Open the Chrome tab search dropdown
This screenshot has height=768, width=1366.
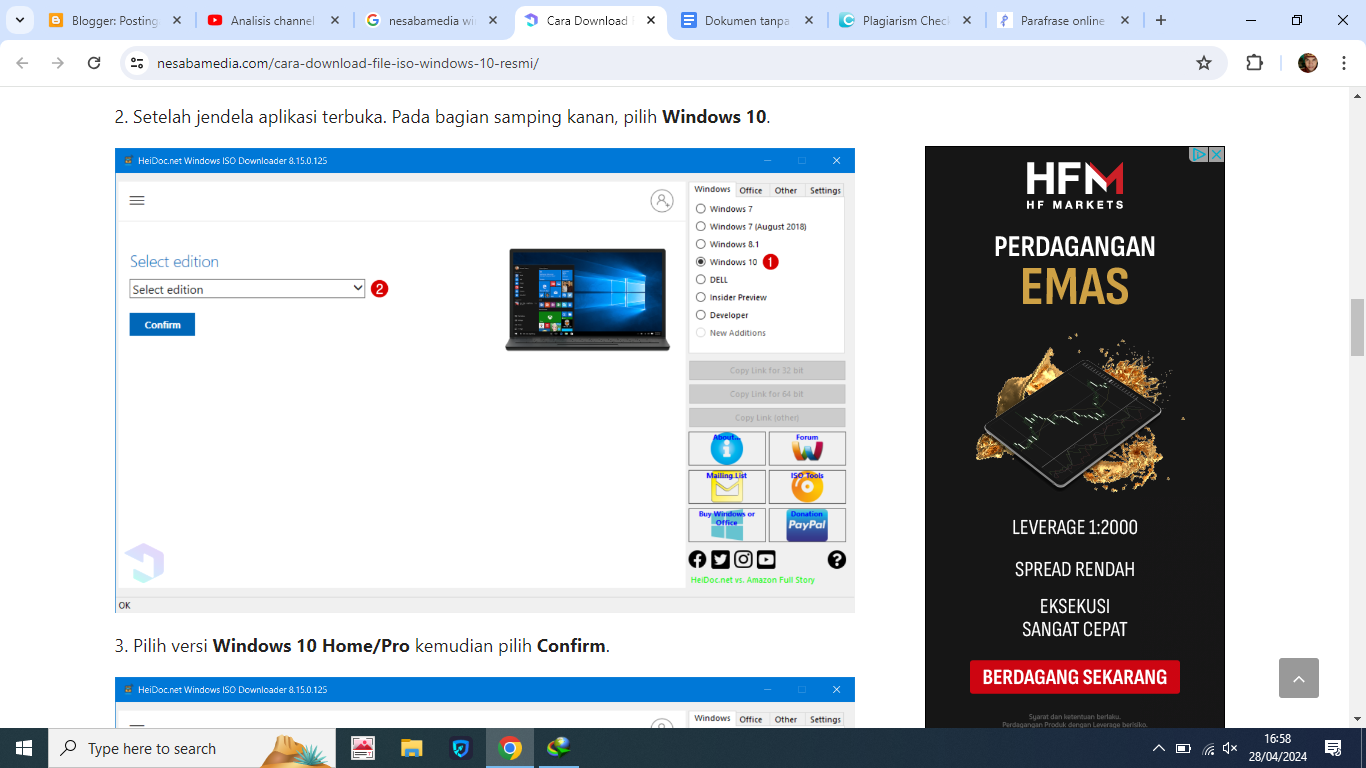[19, 20]
